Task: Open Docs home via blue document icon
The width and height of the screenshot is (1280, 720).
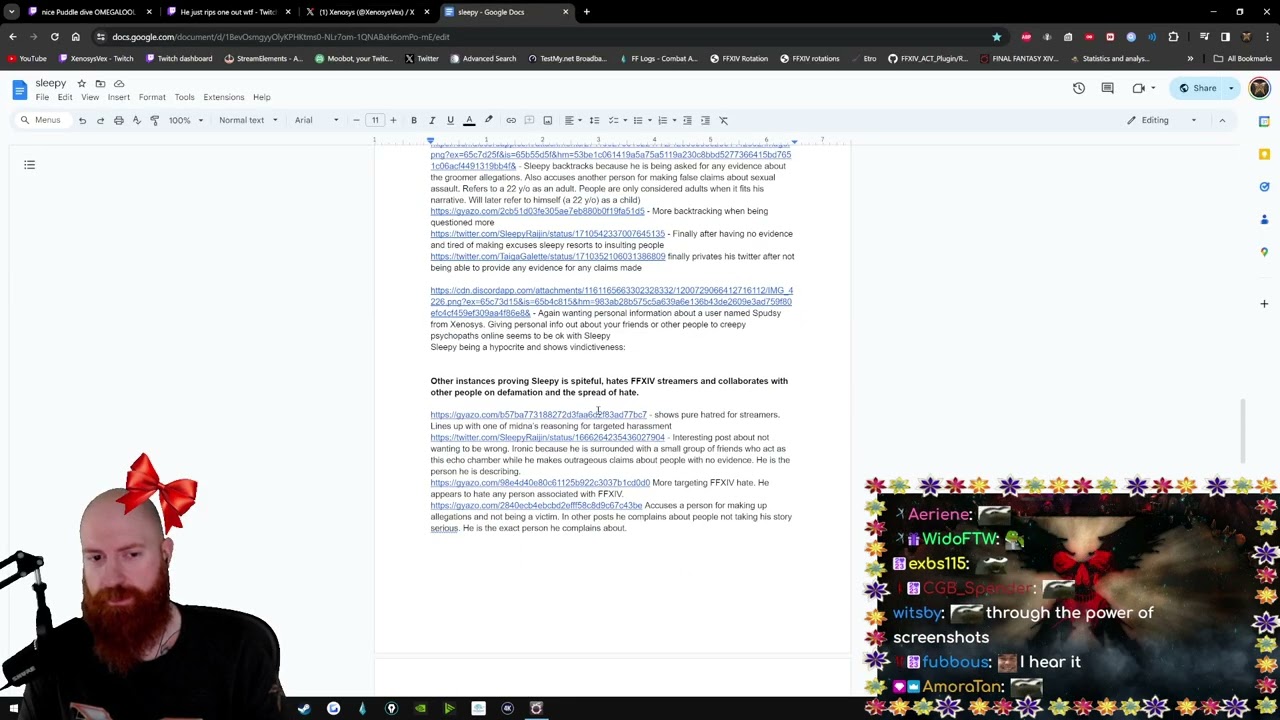Action: coord(19,90)
